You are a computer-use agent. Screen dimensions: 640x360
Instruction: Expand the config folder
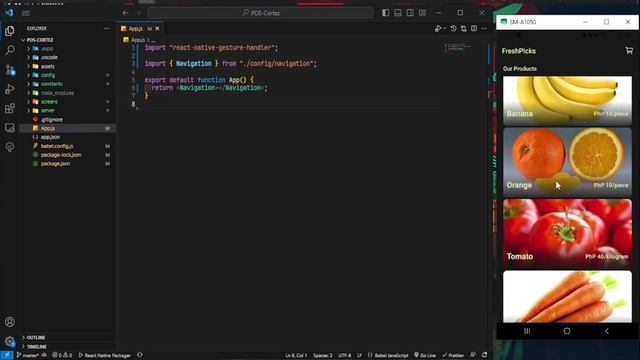tap(29, 75)
